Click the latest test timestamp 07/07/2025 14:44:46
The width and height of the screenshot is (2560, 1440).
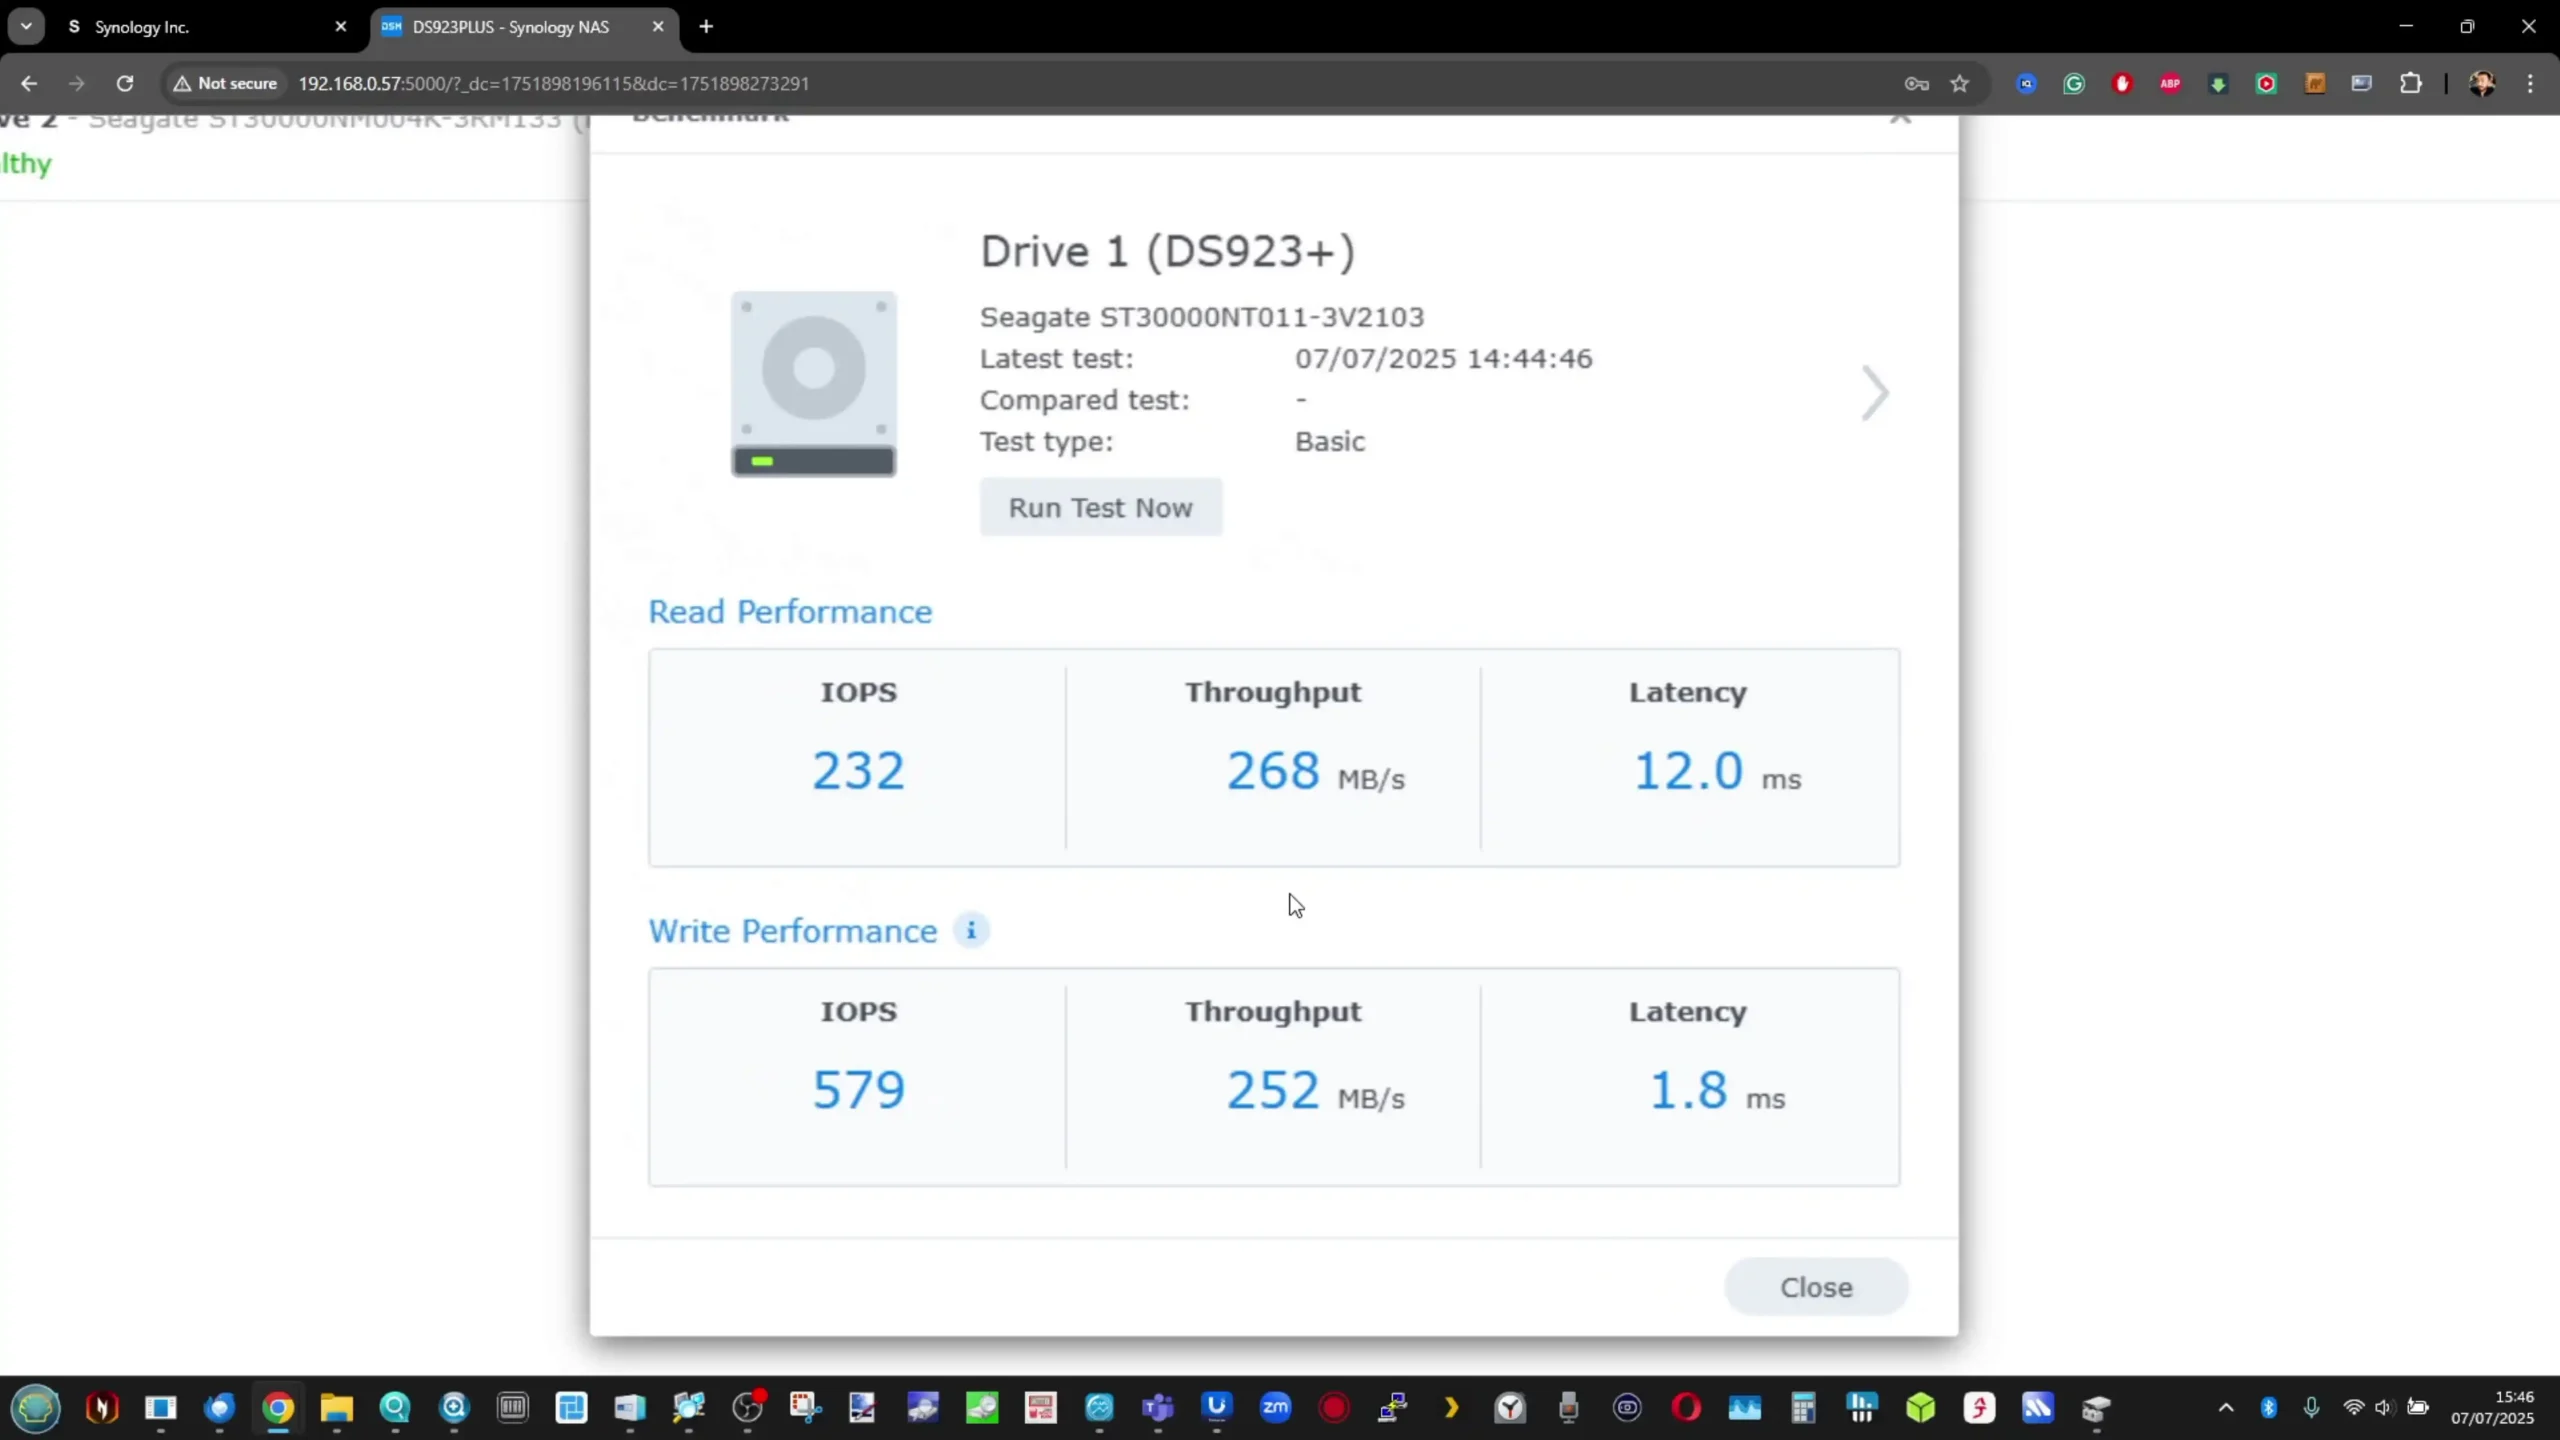[1443, 358]
